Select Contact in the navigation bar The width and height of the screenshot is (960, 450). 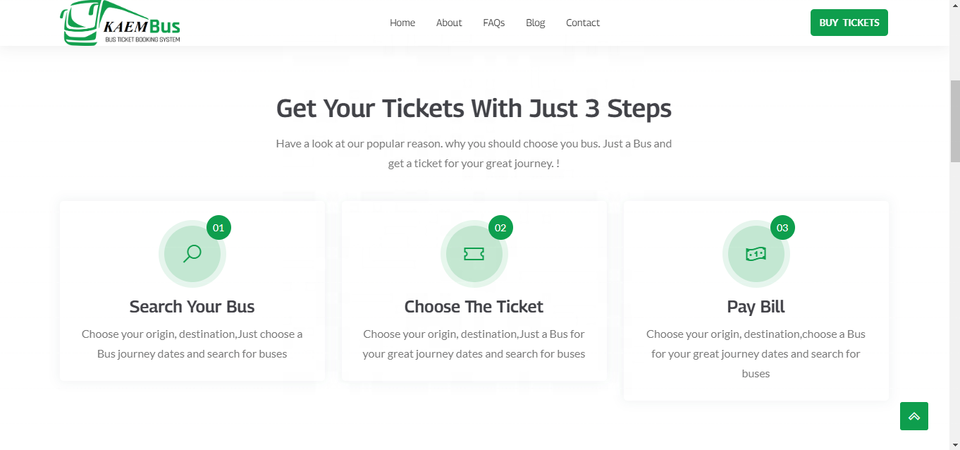[583, 23]
